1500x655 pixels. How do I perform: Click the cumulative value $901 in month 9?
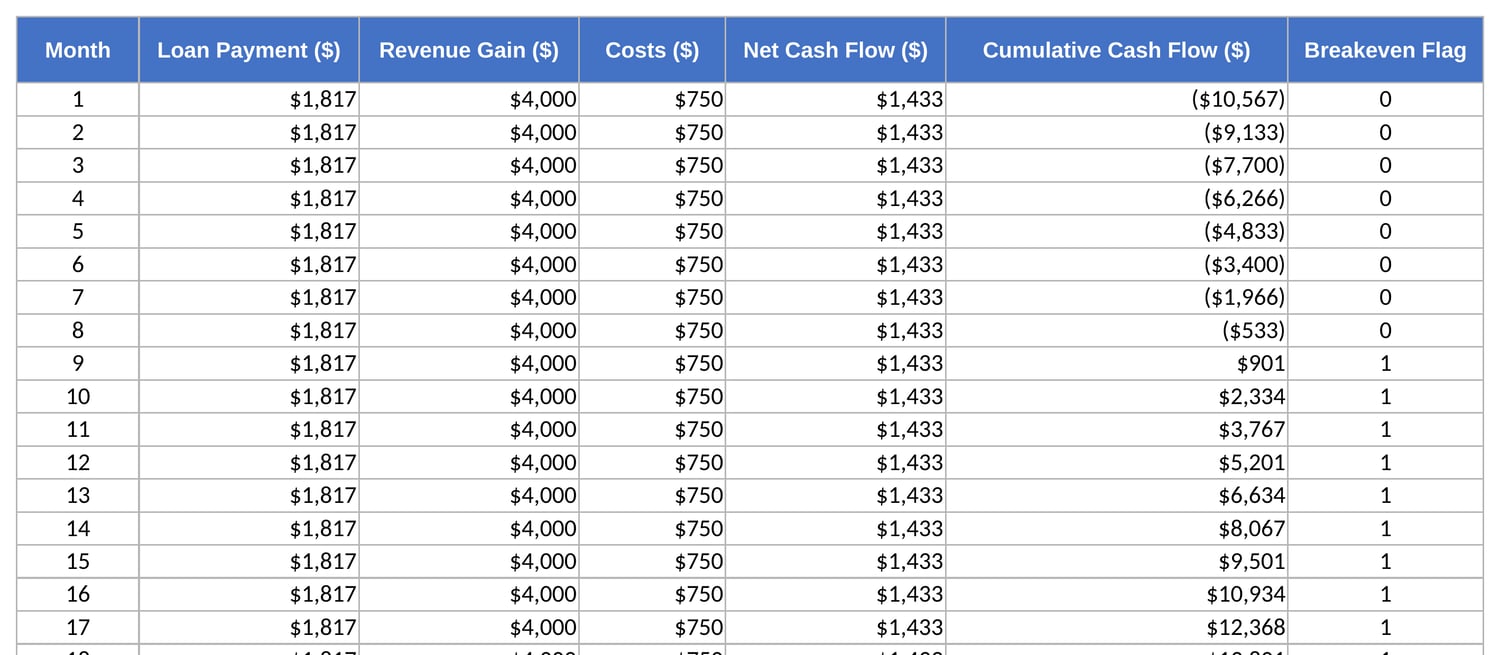[1117, 363]
